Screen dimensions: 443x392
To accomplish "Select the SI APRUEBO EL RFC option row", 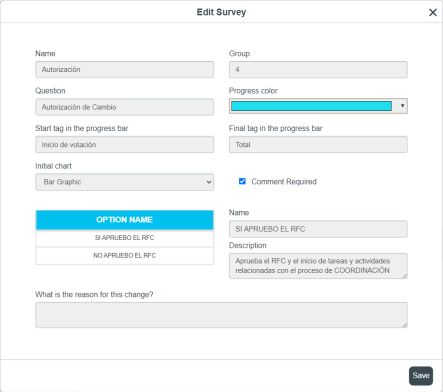I will (x=124, y=238).
